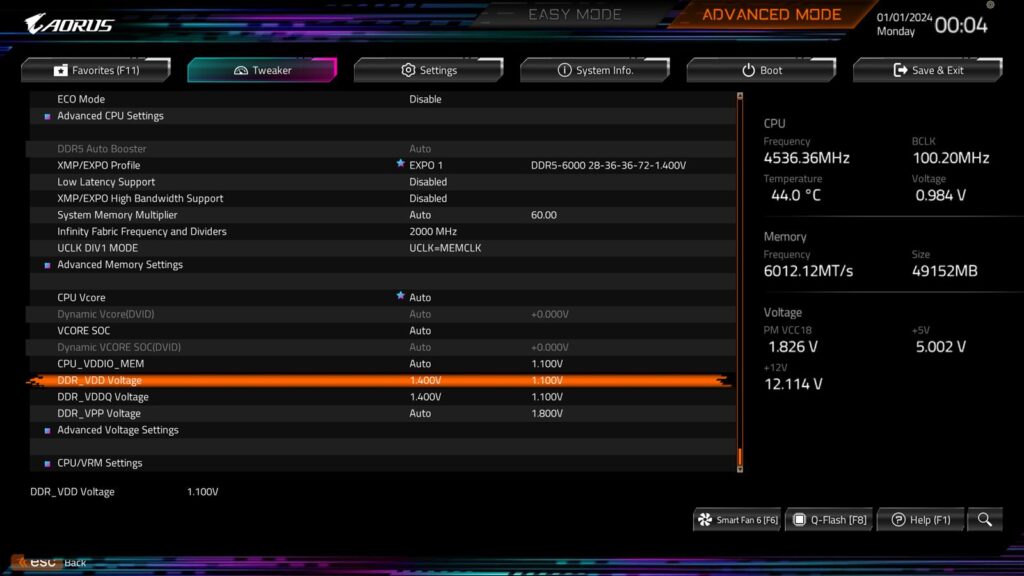Screen dimensions: 1024x576
Task: Open XMP/EXPO Profile EXPO 1 selector
Action: click(426, 165)
